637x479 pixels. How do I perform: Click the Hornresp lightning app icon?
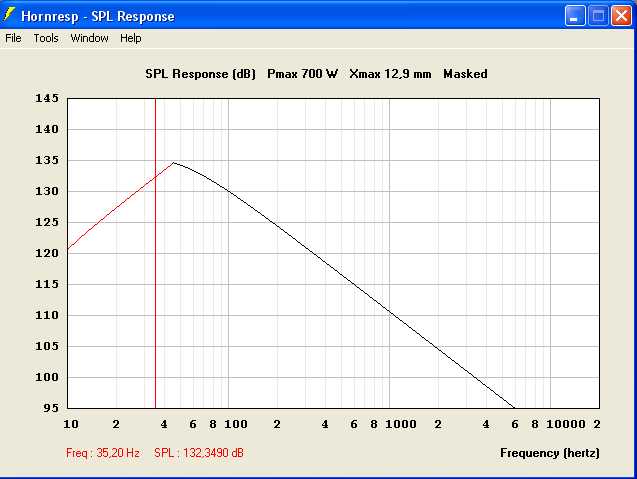pyautogui.click(x=8, y=15)
